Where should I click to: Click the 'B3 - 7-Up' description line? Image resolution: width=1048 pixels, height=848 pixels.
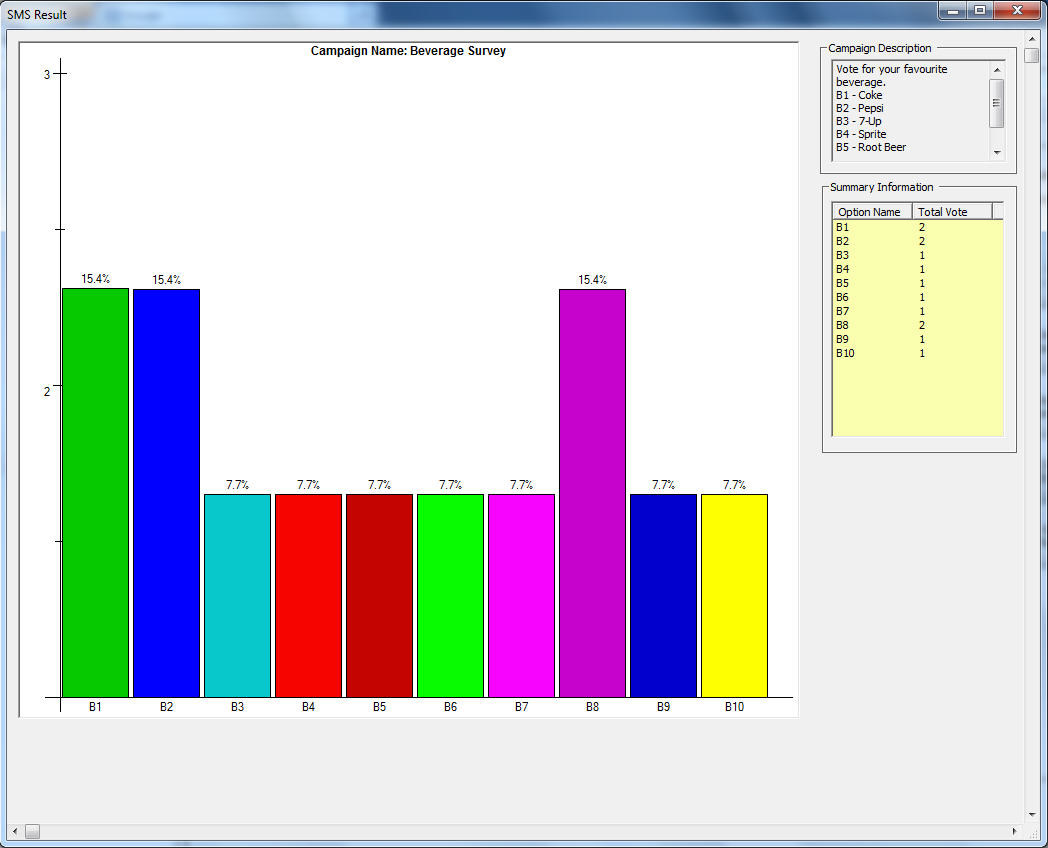[x=859, y=121]
